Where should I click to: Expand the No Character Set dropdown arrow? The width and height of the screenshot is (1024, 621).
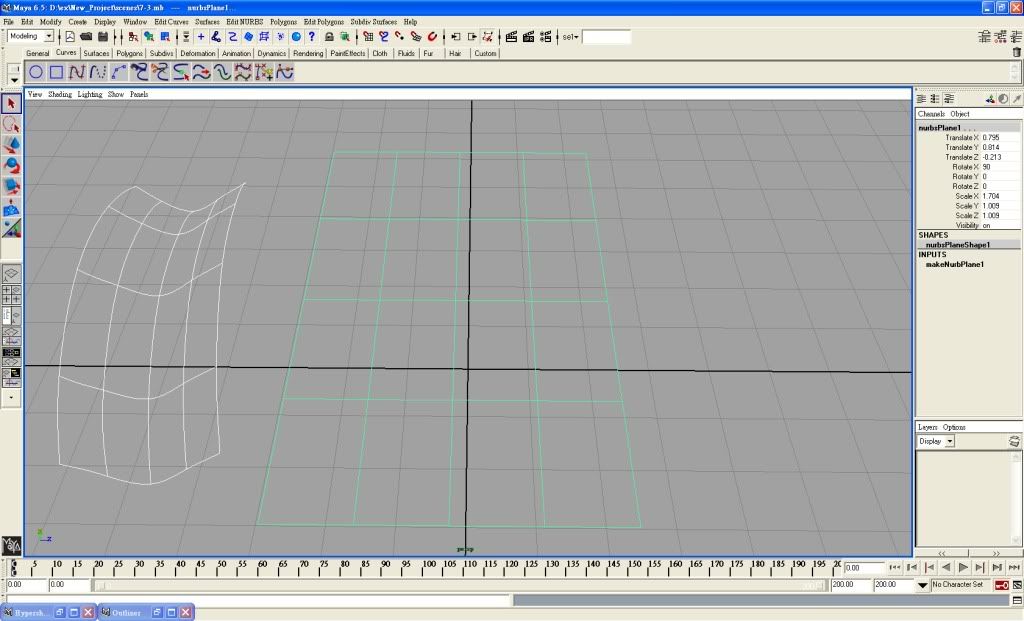click(x=923, y=585)
